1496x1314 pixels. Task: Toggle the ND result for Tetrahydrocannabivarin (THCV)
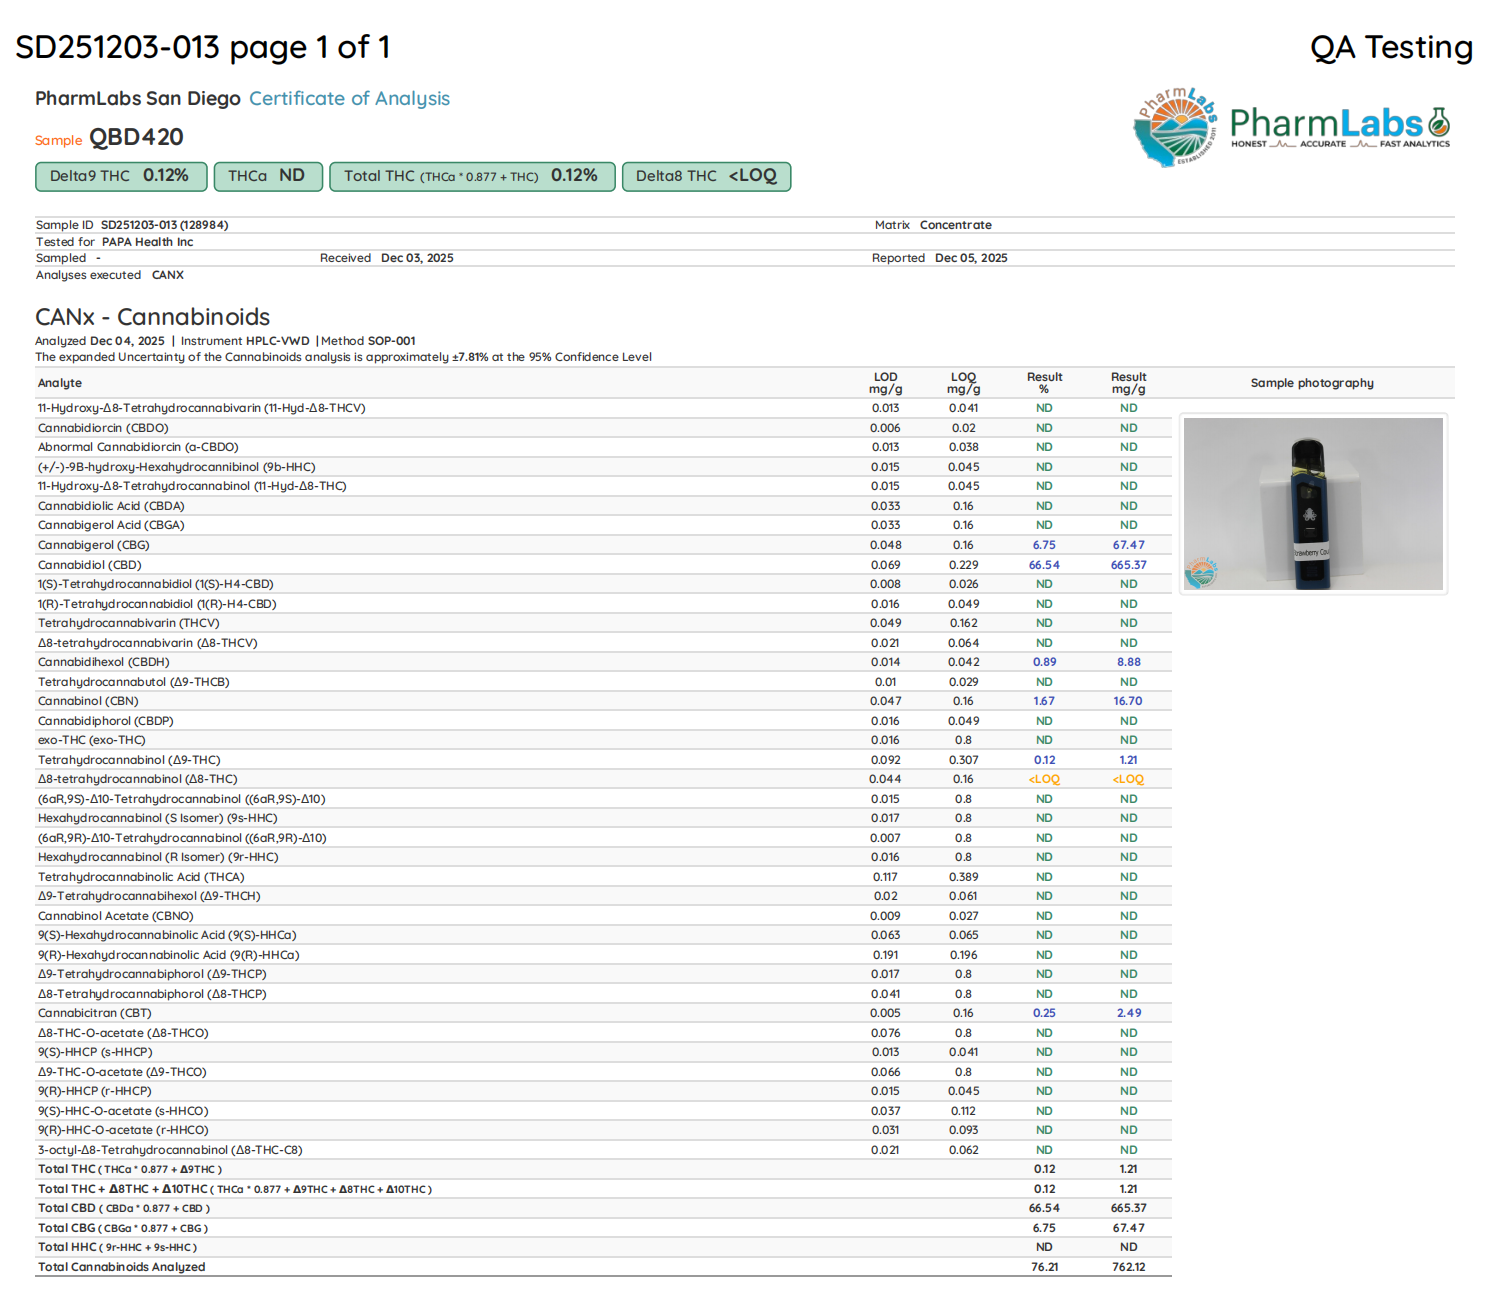[1043, 622]
